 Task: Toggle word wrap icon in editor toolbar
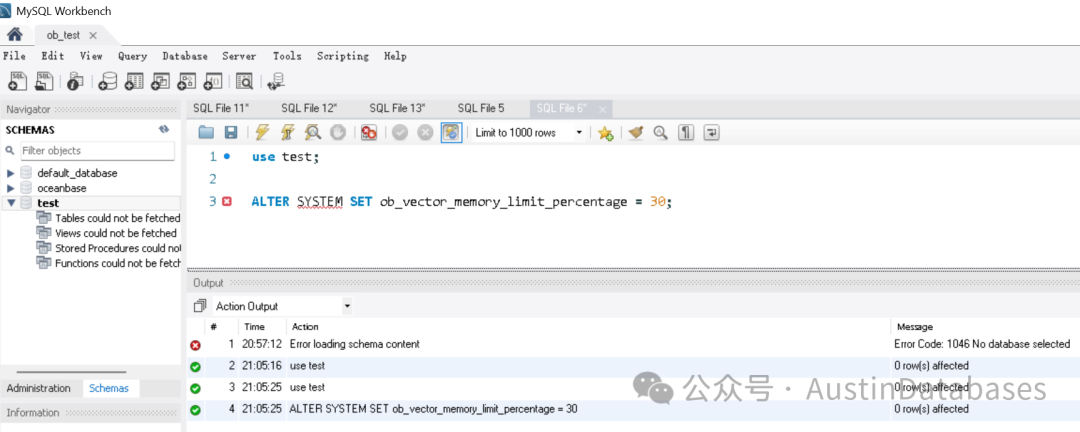[711, 133]
